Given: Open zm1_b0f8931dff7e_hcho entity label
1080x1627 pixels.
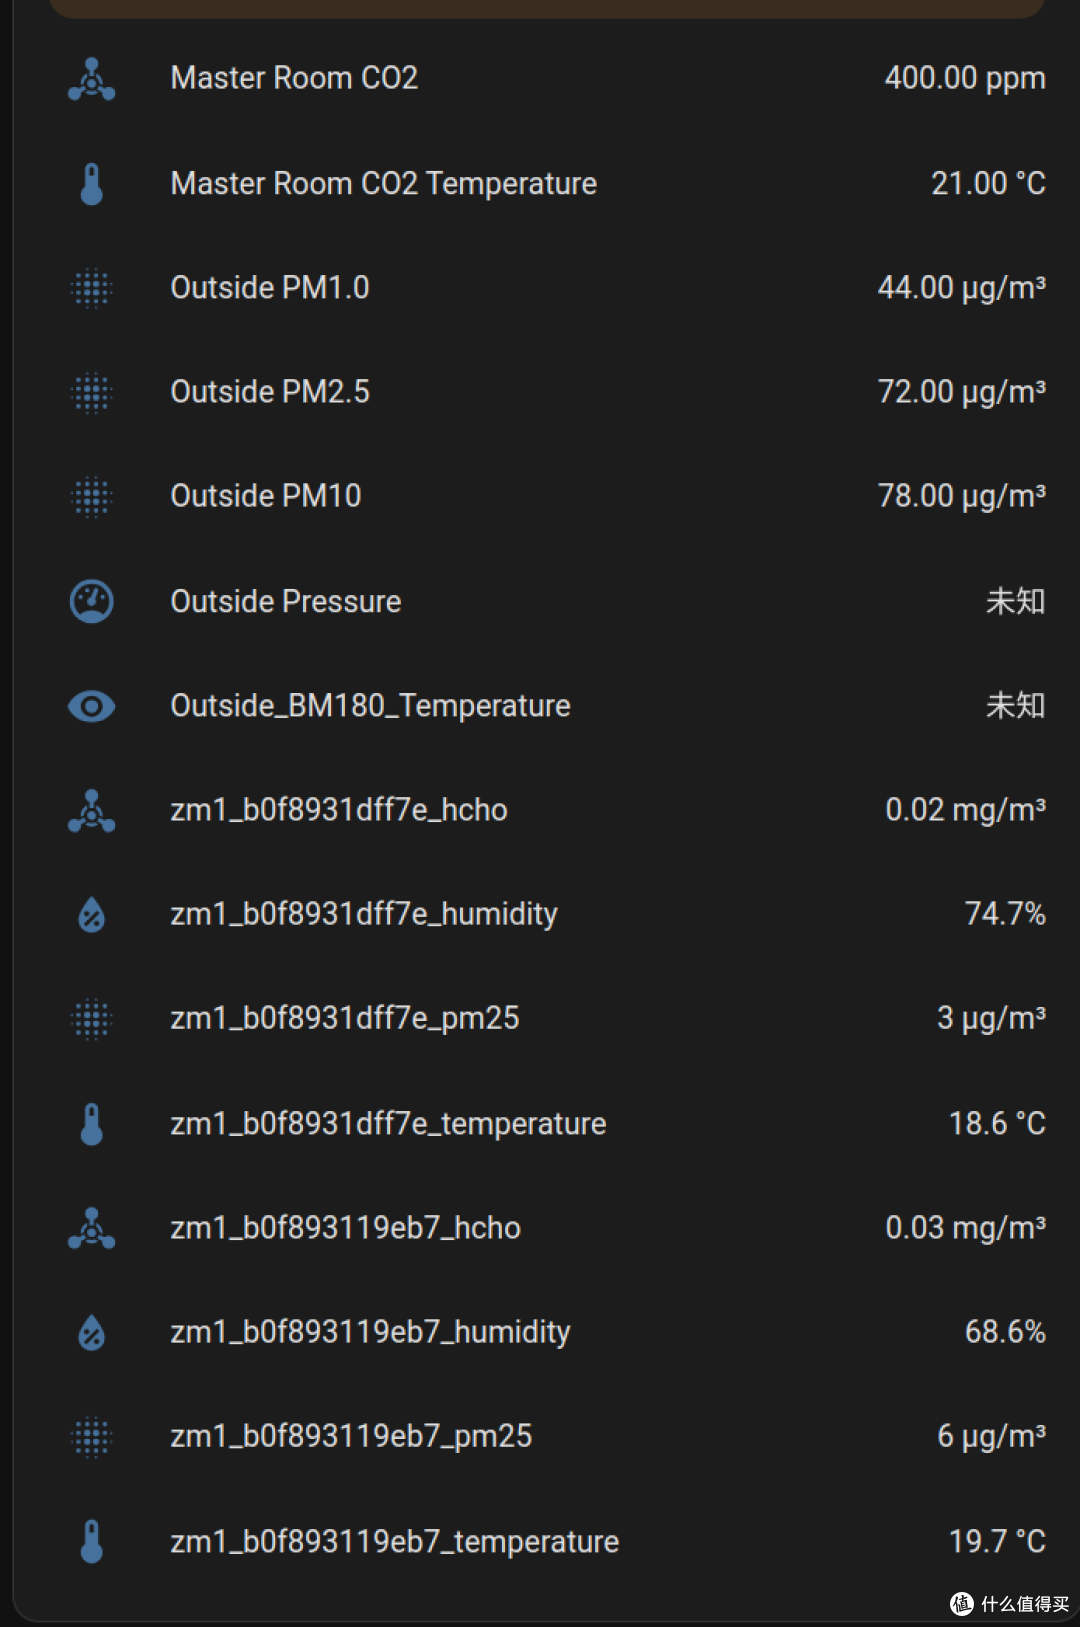Looking at the screenshot, I should (339, 810).
